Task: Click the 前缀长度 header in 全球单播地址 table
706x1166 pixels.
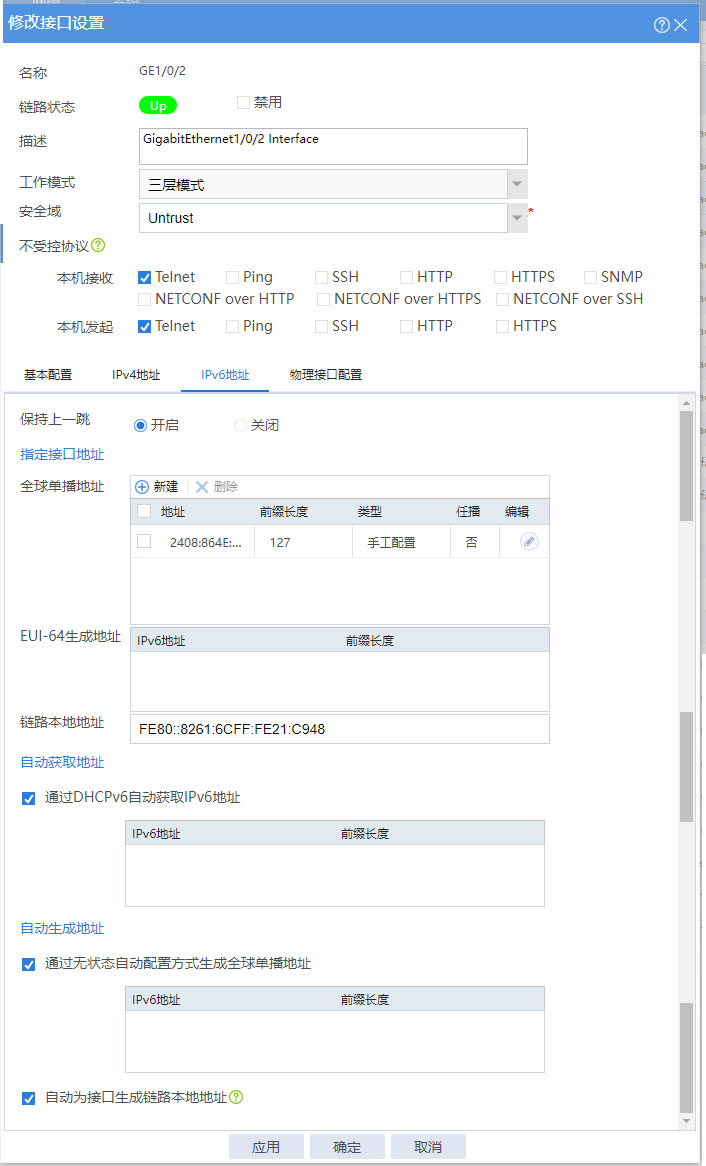Action: pos(284,512)
